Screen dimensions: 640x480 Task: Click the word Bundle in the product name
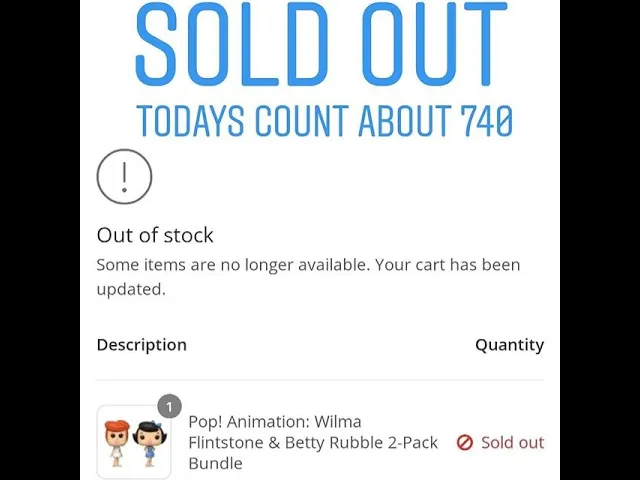pos(216,464)
